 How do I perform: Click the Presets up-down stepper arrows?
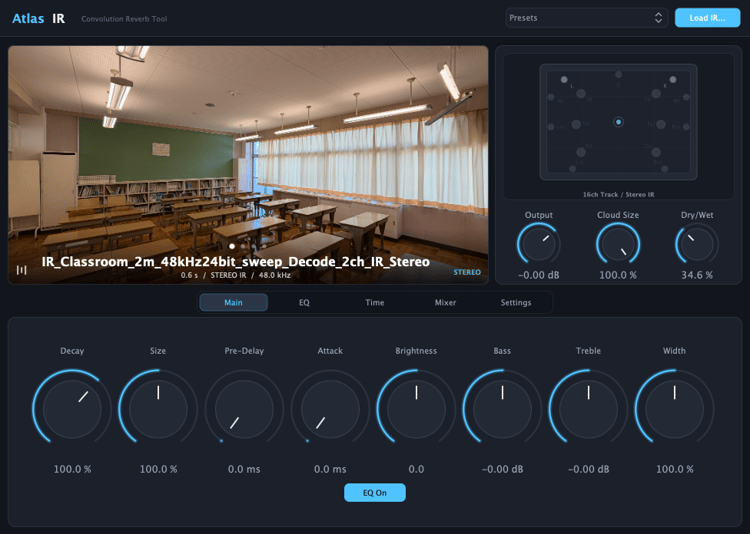[x=658, y=18]
